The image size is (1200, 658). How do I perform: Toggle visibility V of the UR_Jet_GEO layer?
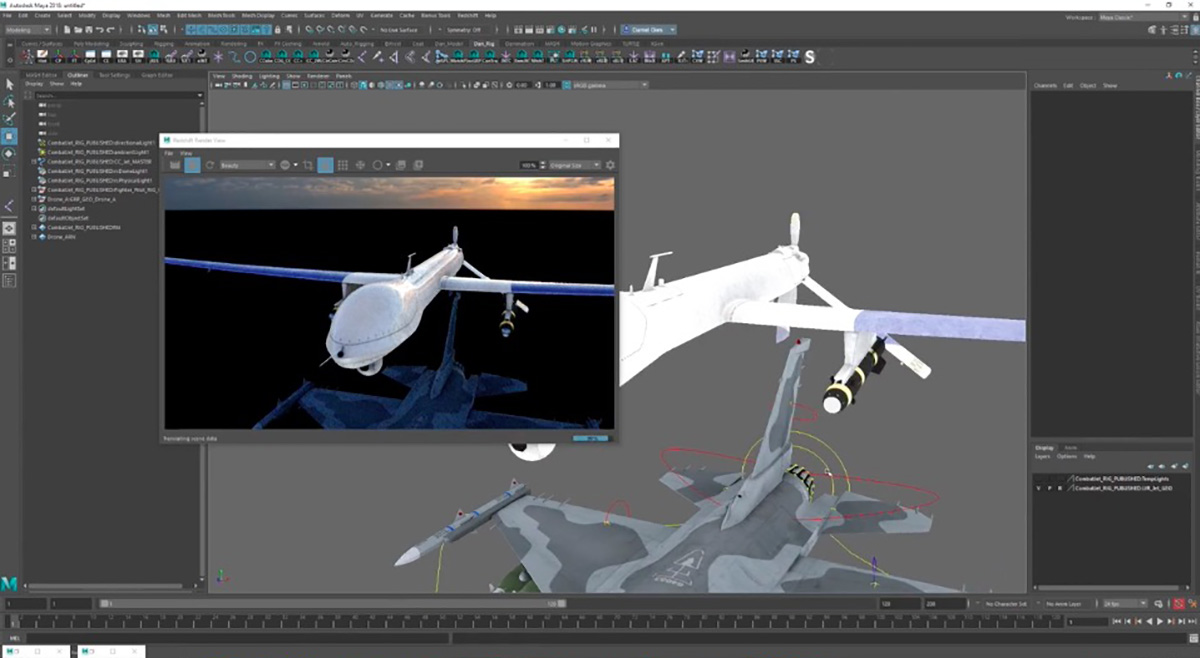click(1039, 488)
